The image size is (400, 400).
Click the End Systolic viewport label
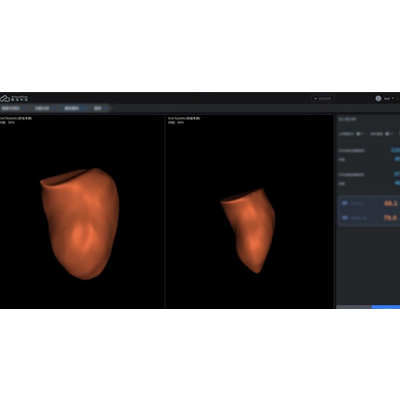pyautogui.click(x=184, y=118)
